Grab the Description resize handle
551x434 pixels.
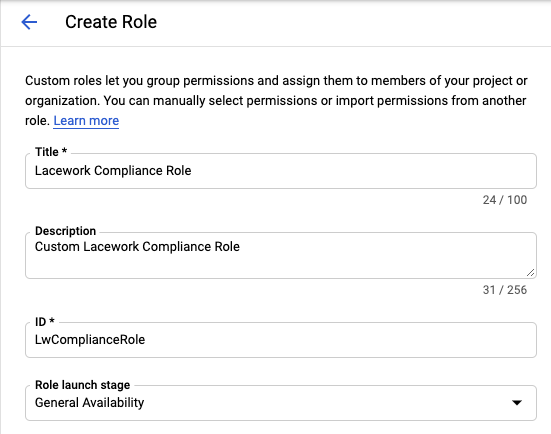pyautogui.click(x=531, y=273)
